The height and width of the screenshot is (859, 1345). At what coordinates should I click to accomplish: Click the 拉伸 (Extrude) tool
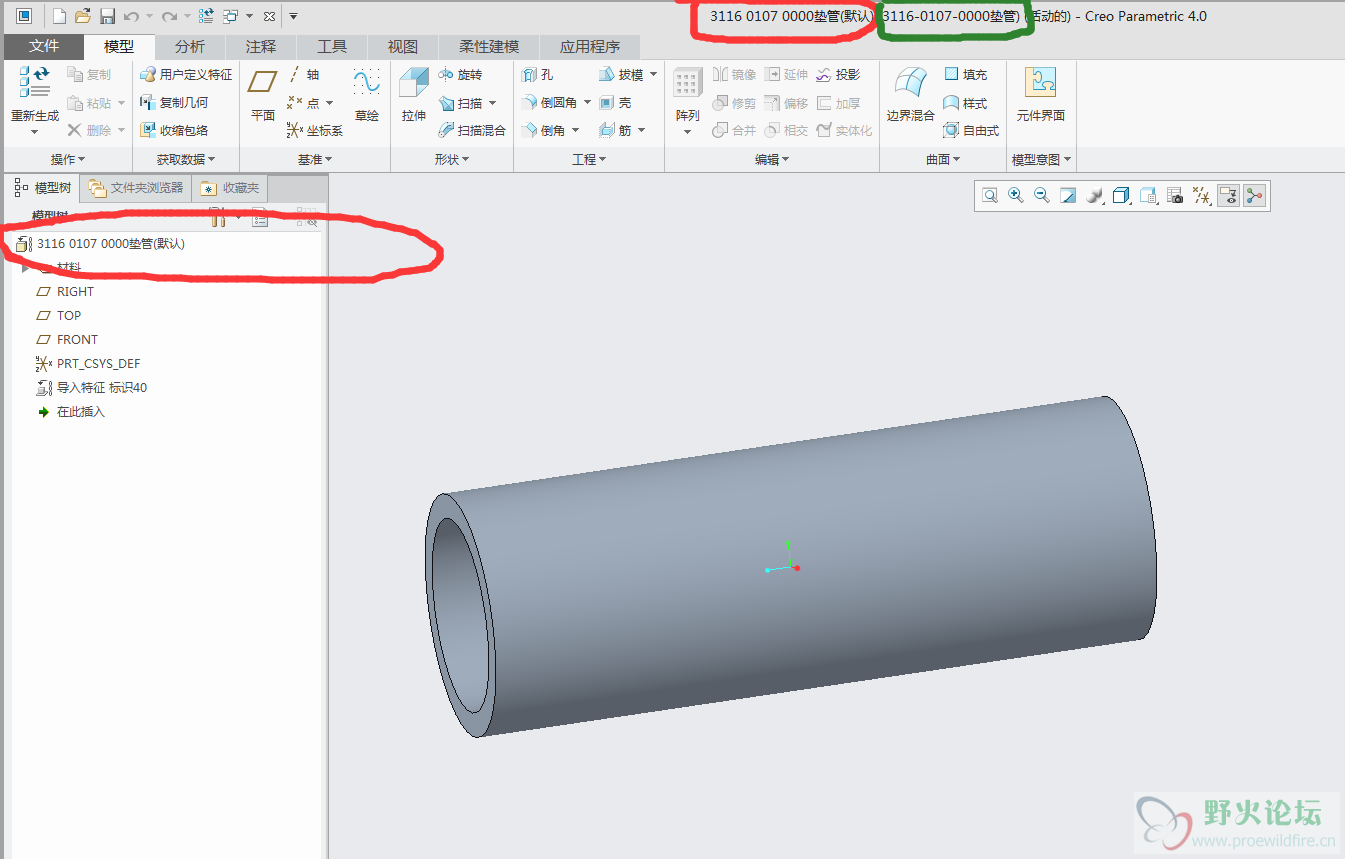coord(414,96)
